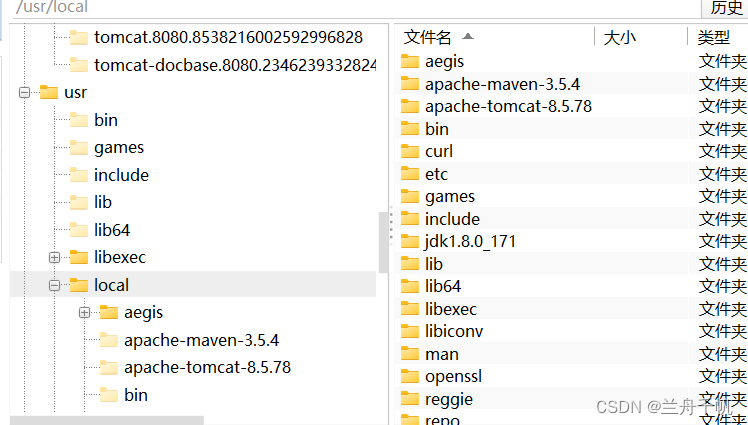
Task: Click apache-tomcat-8.5.78 folder icon in list
Action: pos(410,106)
